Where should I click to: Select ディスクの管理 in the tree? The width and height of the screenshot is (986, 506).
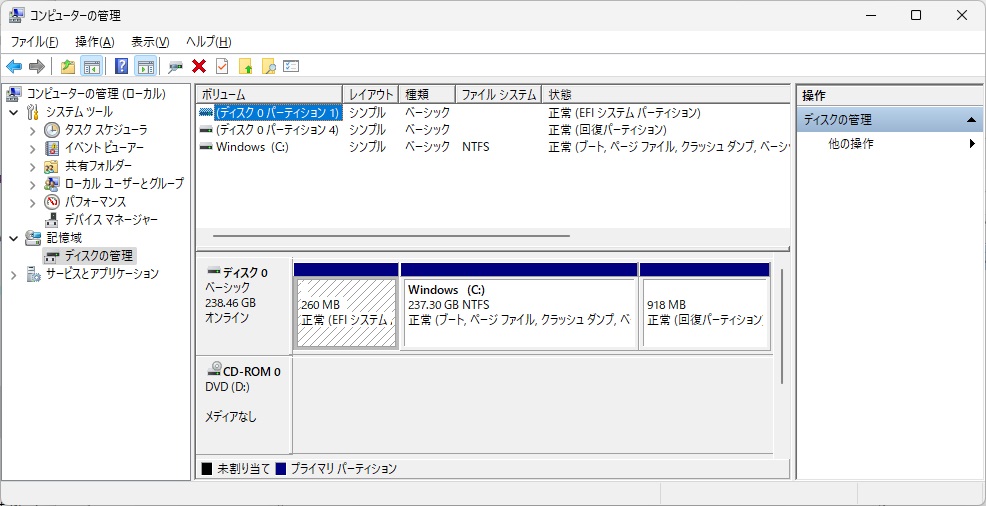(99, 256)
